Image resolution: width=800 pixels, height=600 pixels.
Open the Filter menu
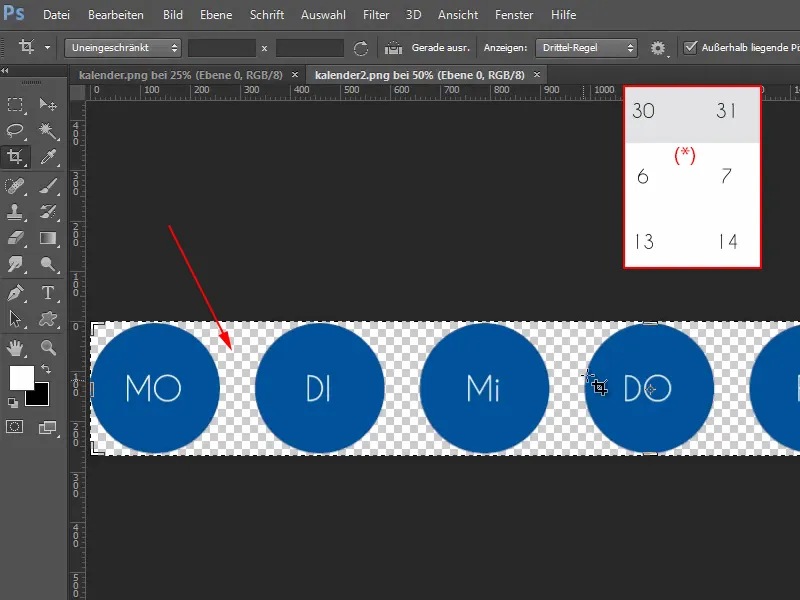(376, 15)
